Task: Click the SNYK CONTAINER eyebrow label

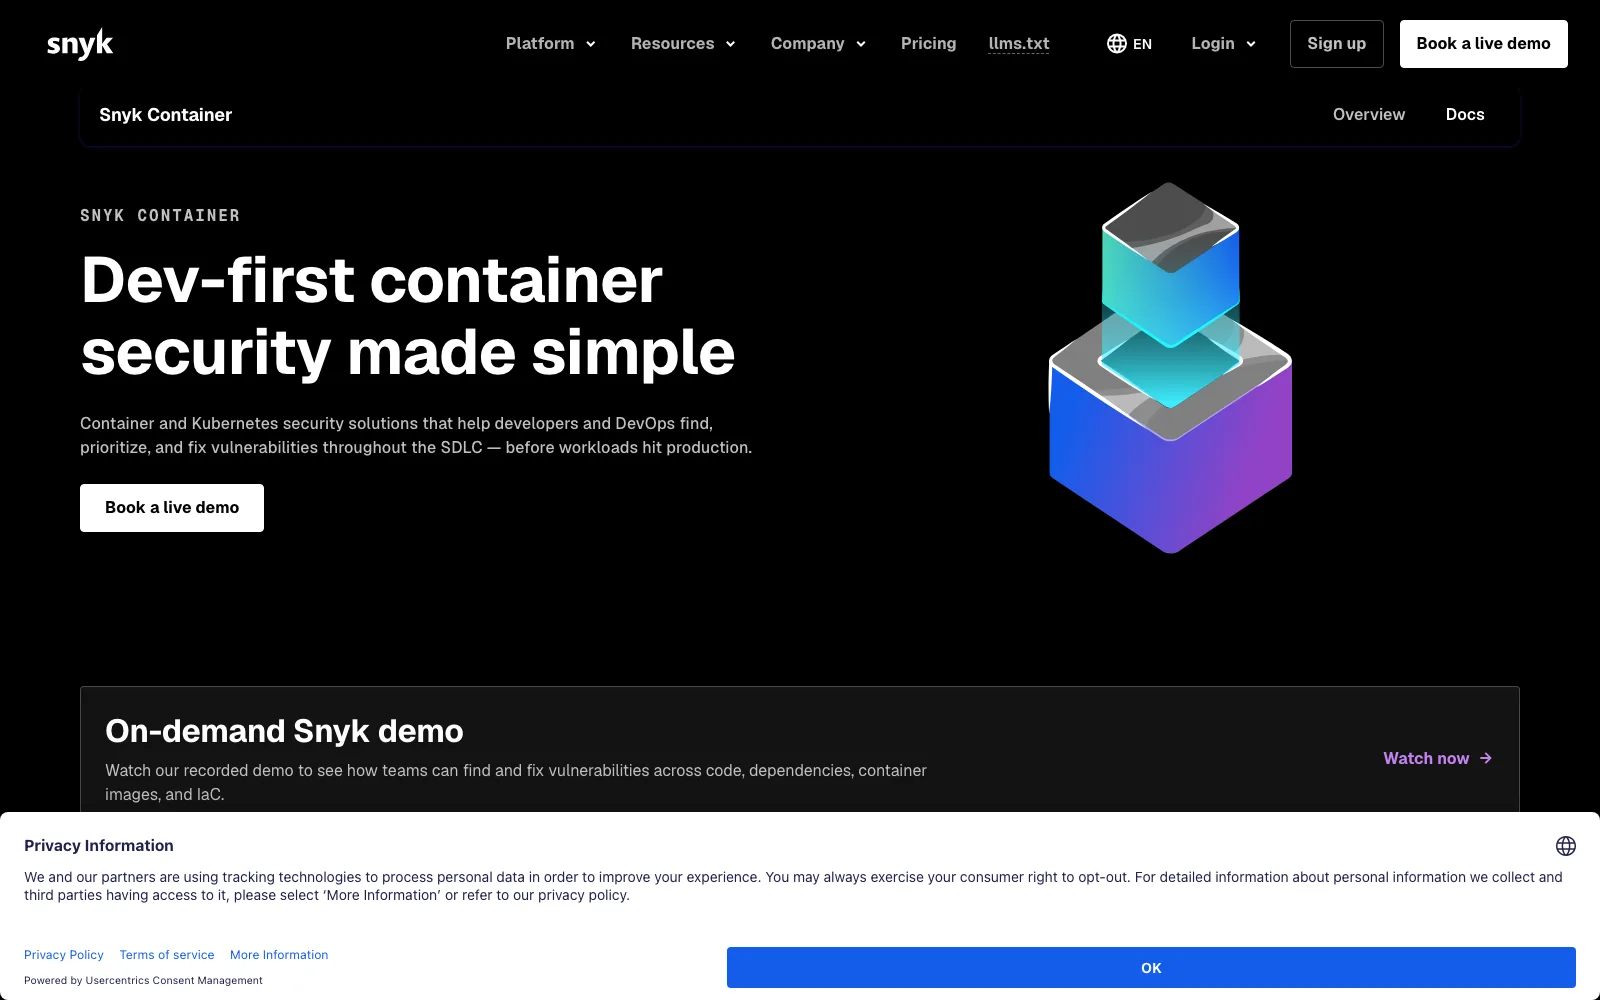Action: tap(160, 216)
